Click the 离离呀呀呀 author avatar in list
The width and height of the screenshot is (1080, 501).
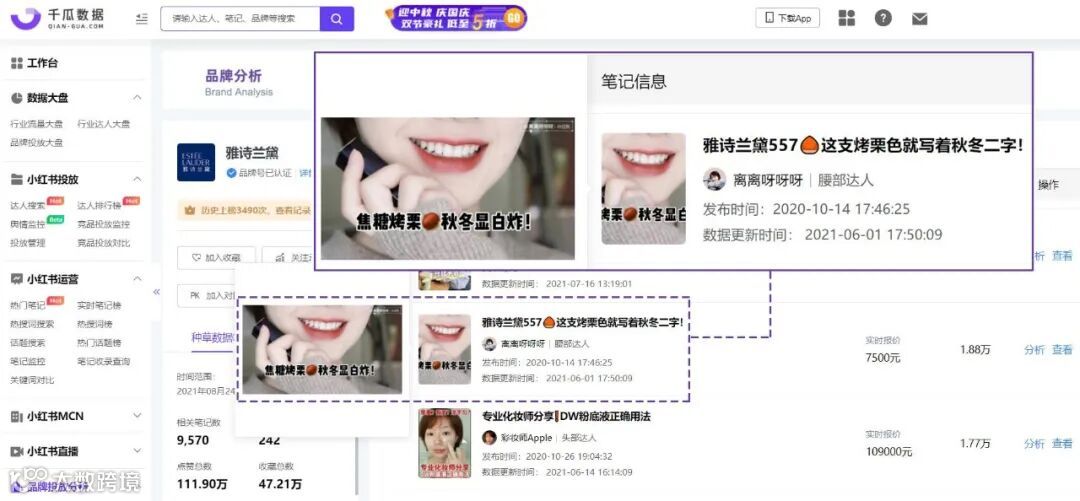(489, 343)
